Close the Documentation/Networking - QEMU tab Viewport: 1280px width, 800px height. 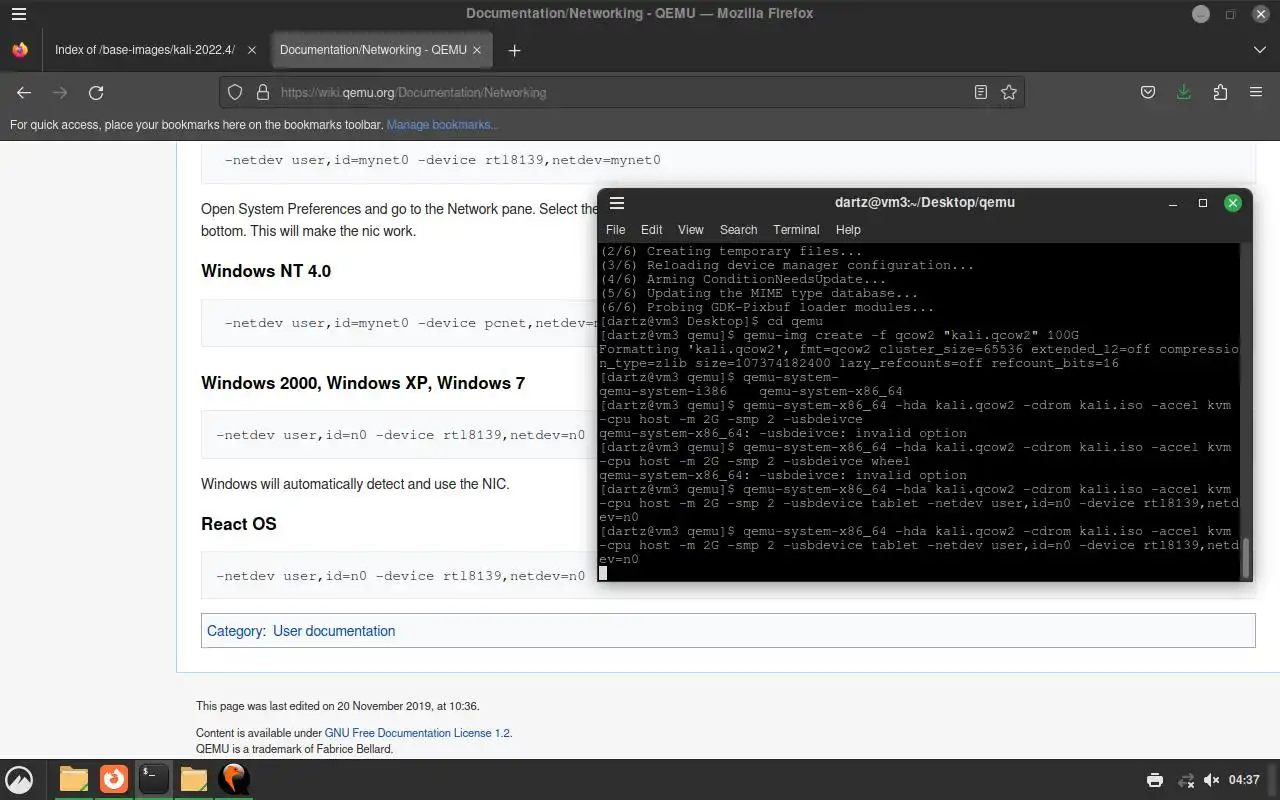point(477,50)
